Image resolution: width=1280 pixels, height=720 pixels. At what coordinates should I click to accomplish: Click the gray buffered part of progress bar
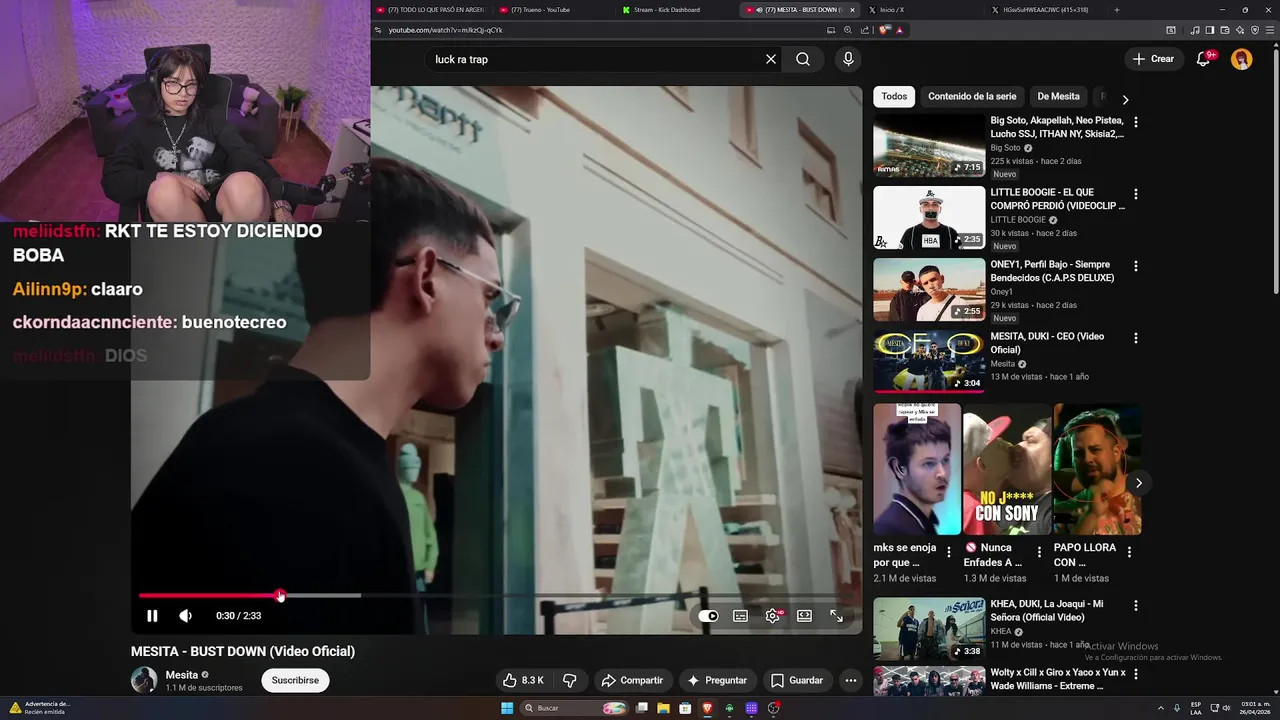click(322, 596)
